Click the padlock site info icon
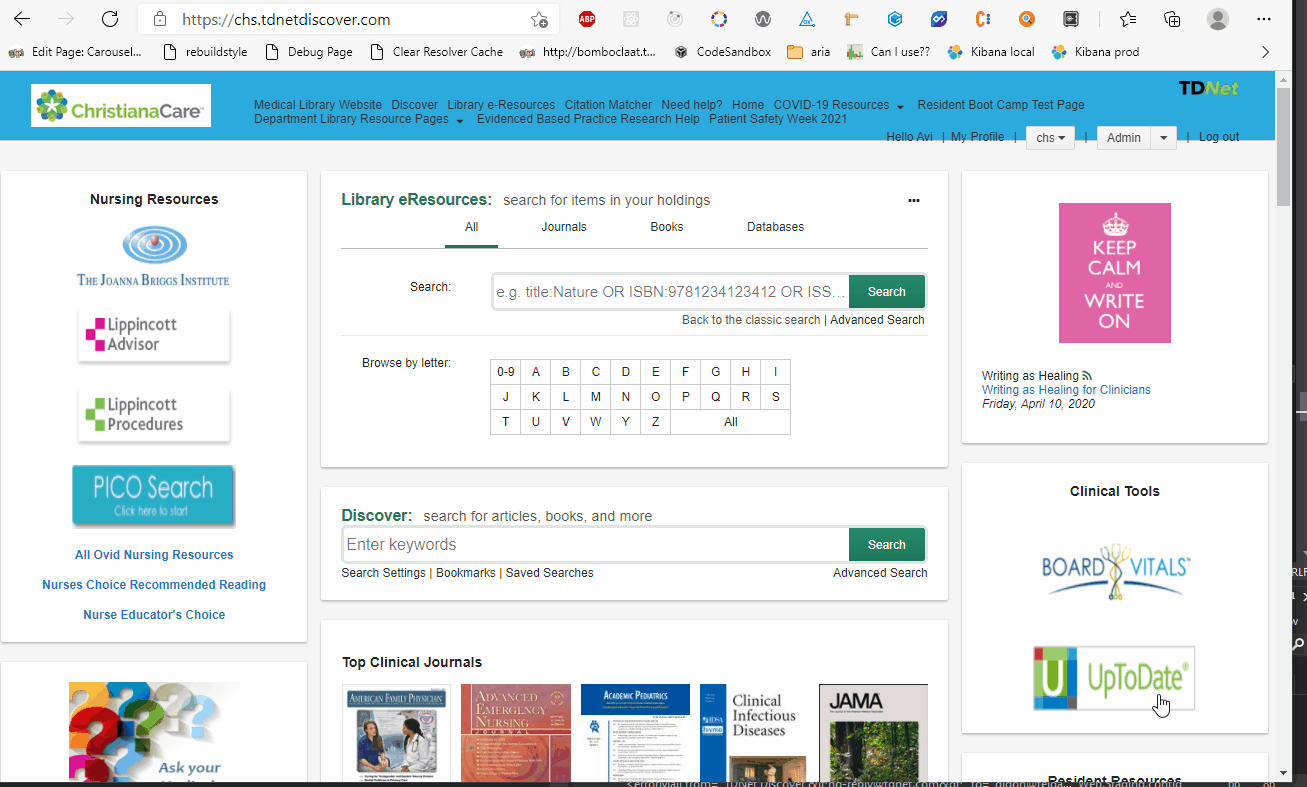The height and width of the screenshot is (787, 1307). pos(159,19)
